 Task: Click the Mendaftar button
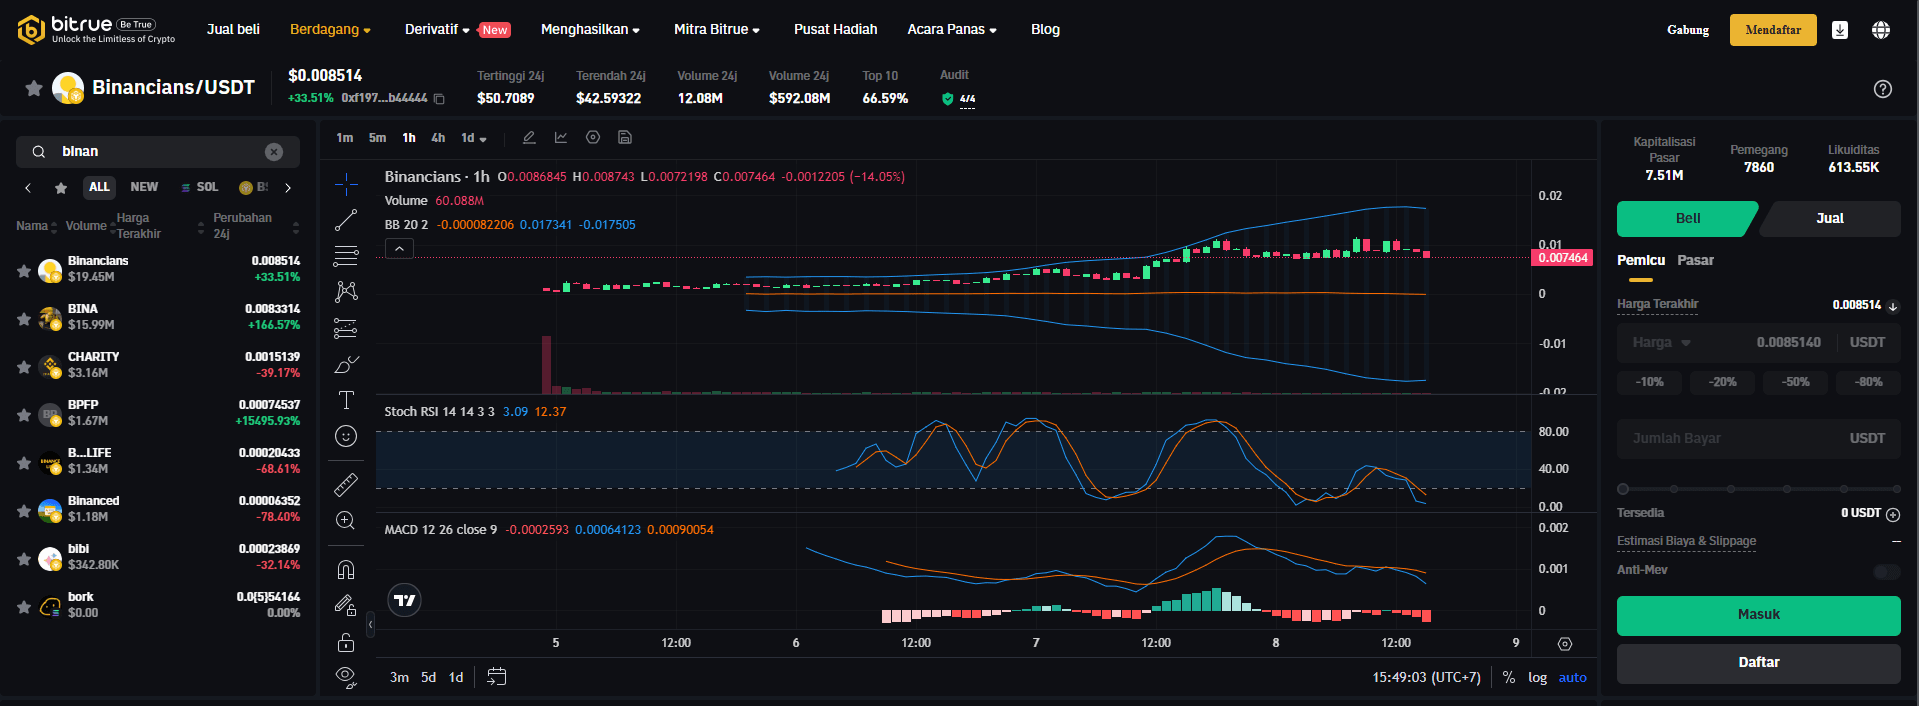(1773, 30)
